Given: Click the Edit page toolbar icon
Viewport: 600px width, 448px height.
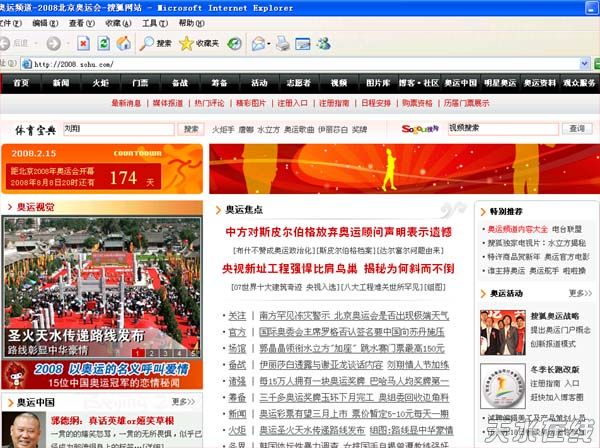Looking at the screenshot, I should tap(303, 43).
